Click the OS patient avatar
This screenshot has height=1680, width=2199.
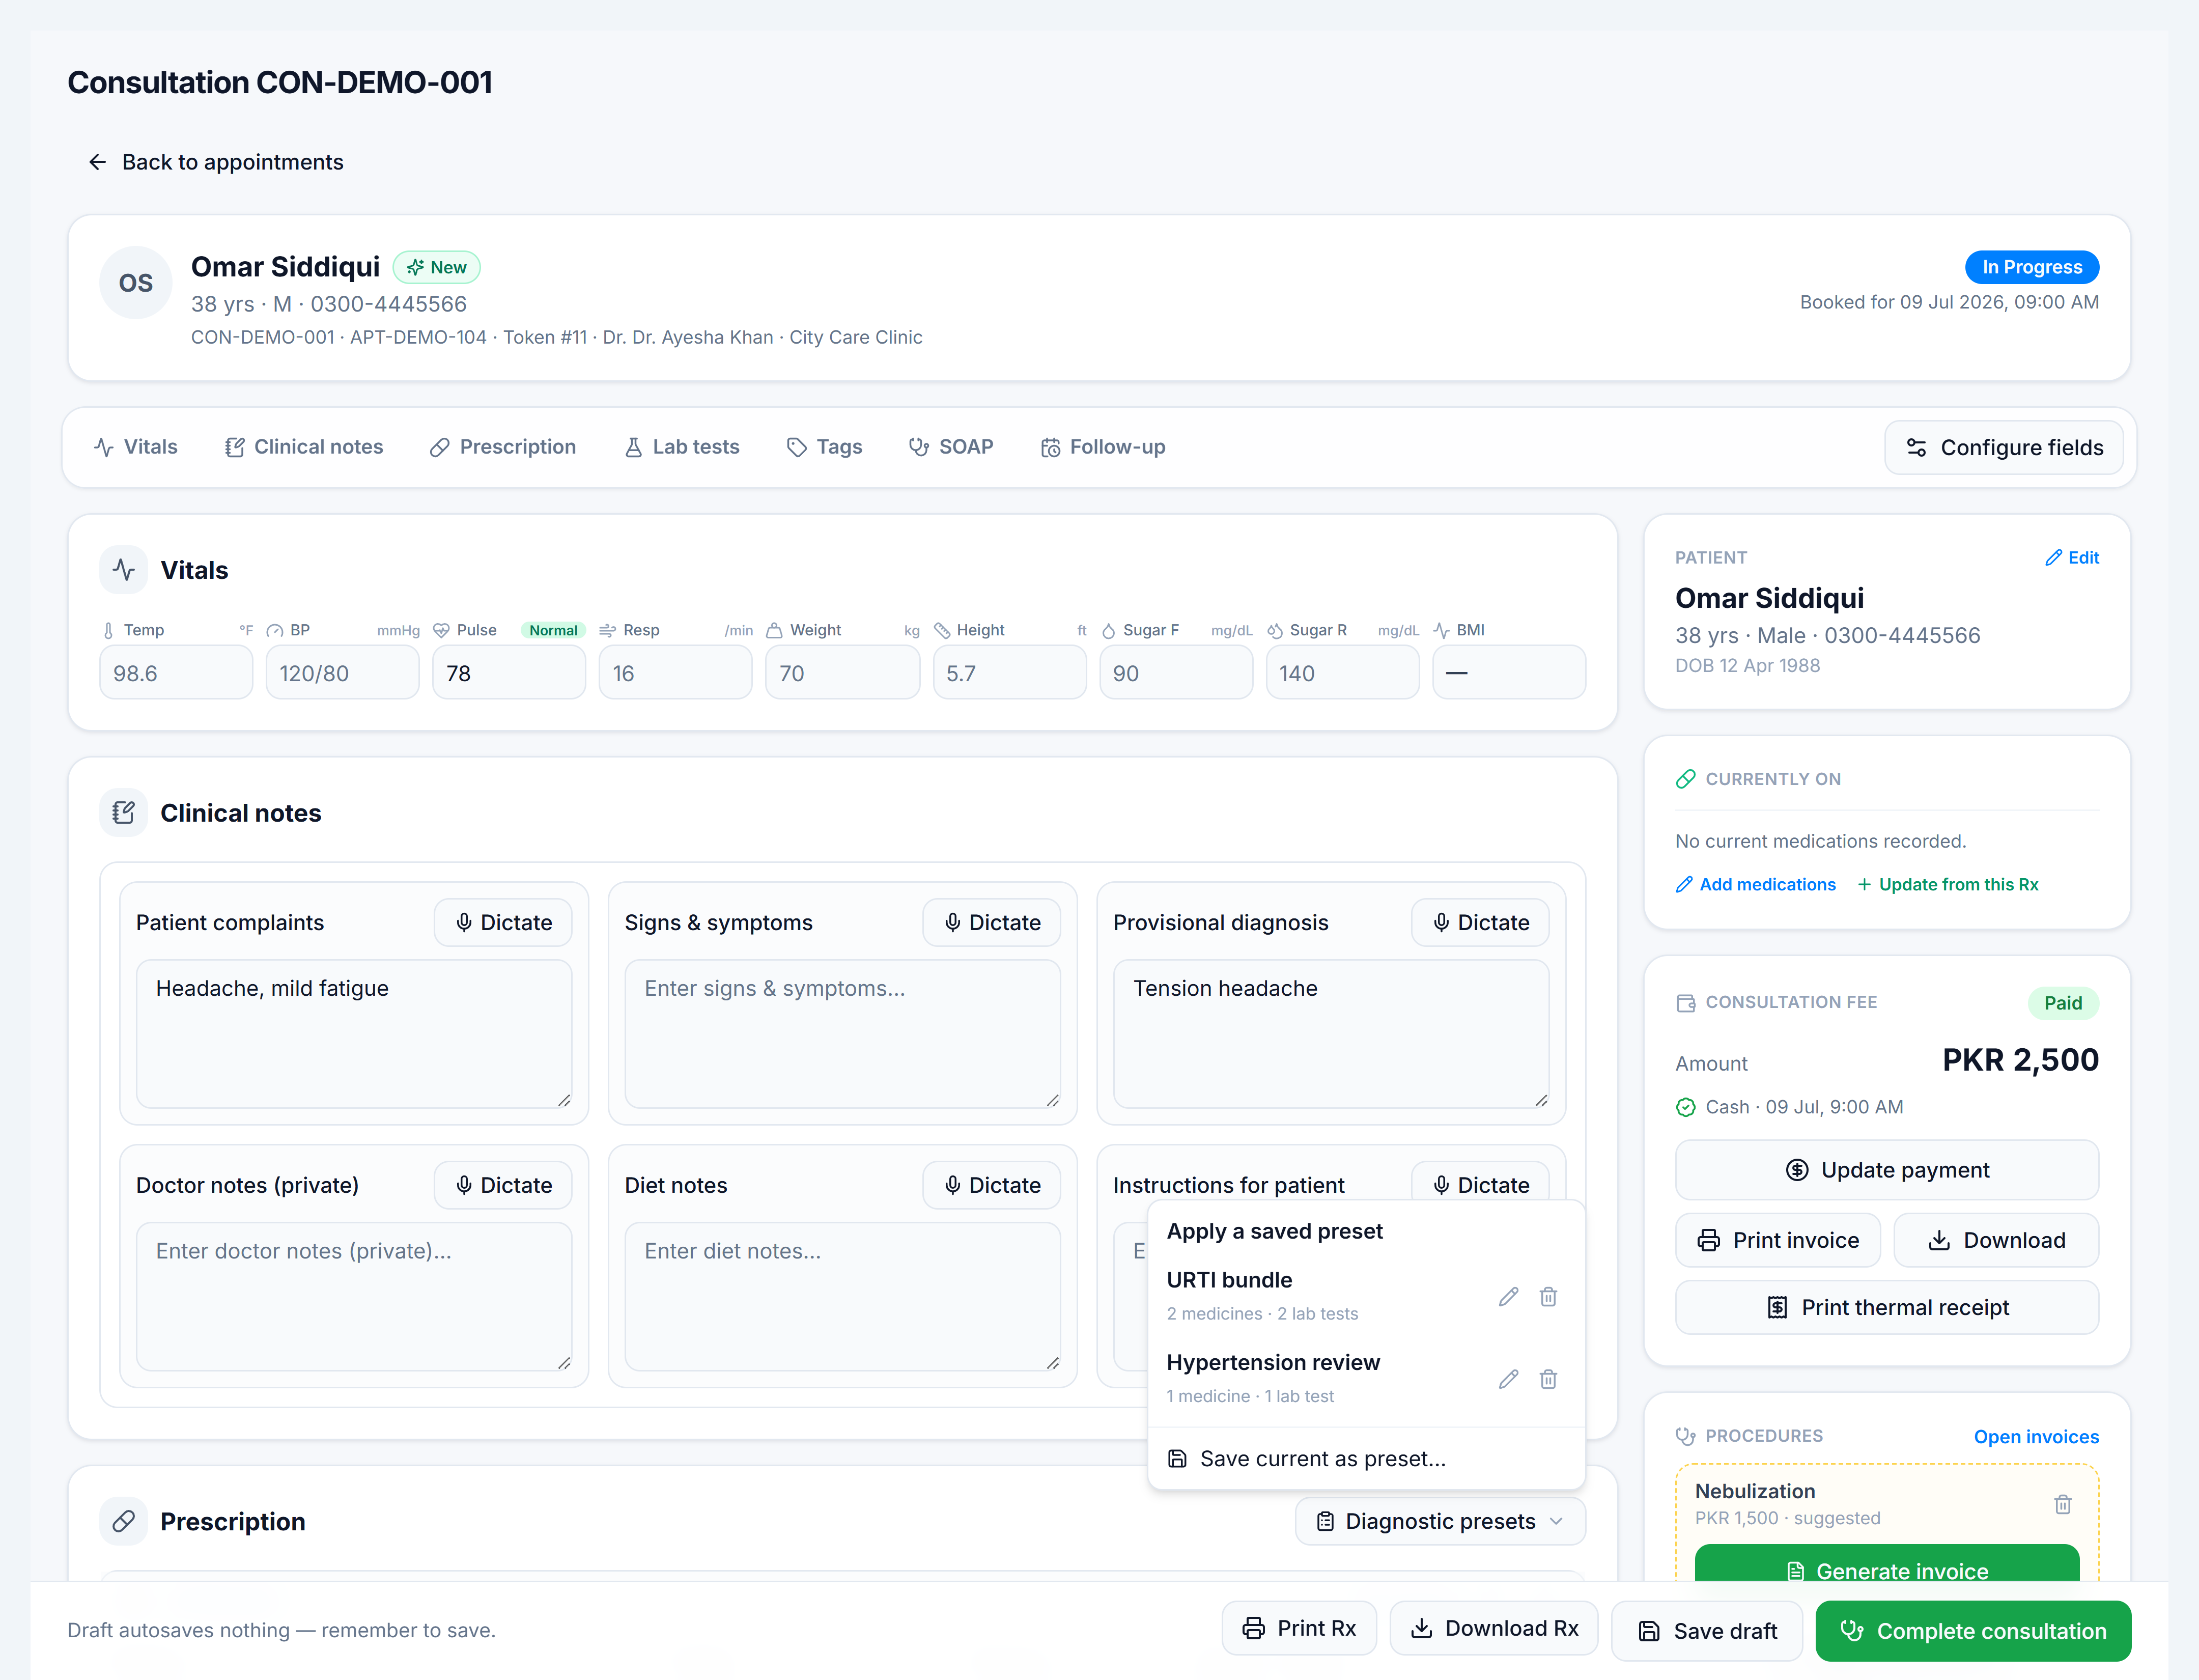[x=136, y=283]
